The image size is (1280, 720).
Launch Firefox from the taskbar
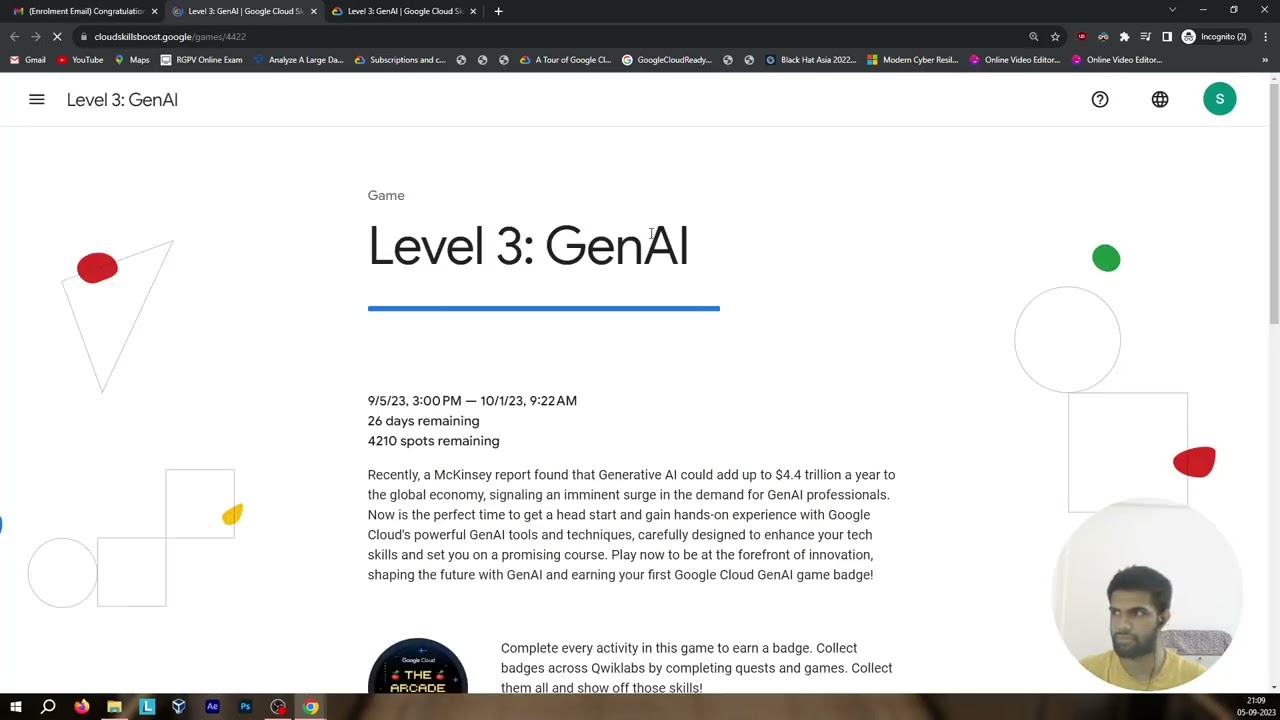[81, 707]
